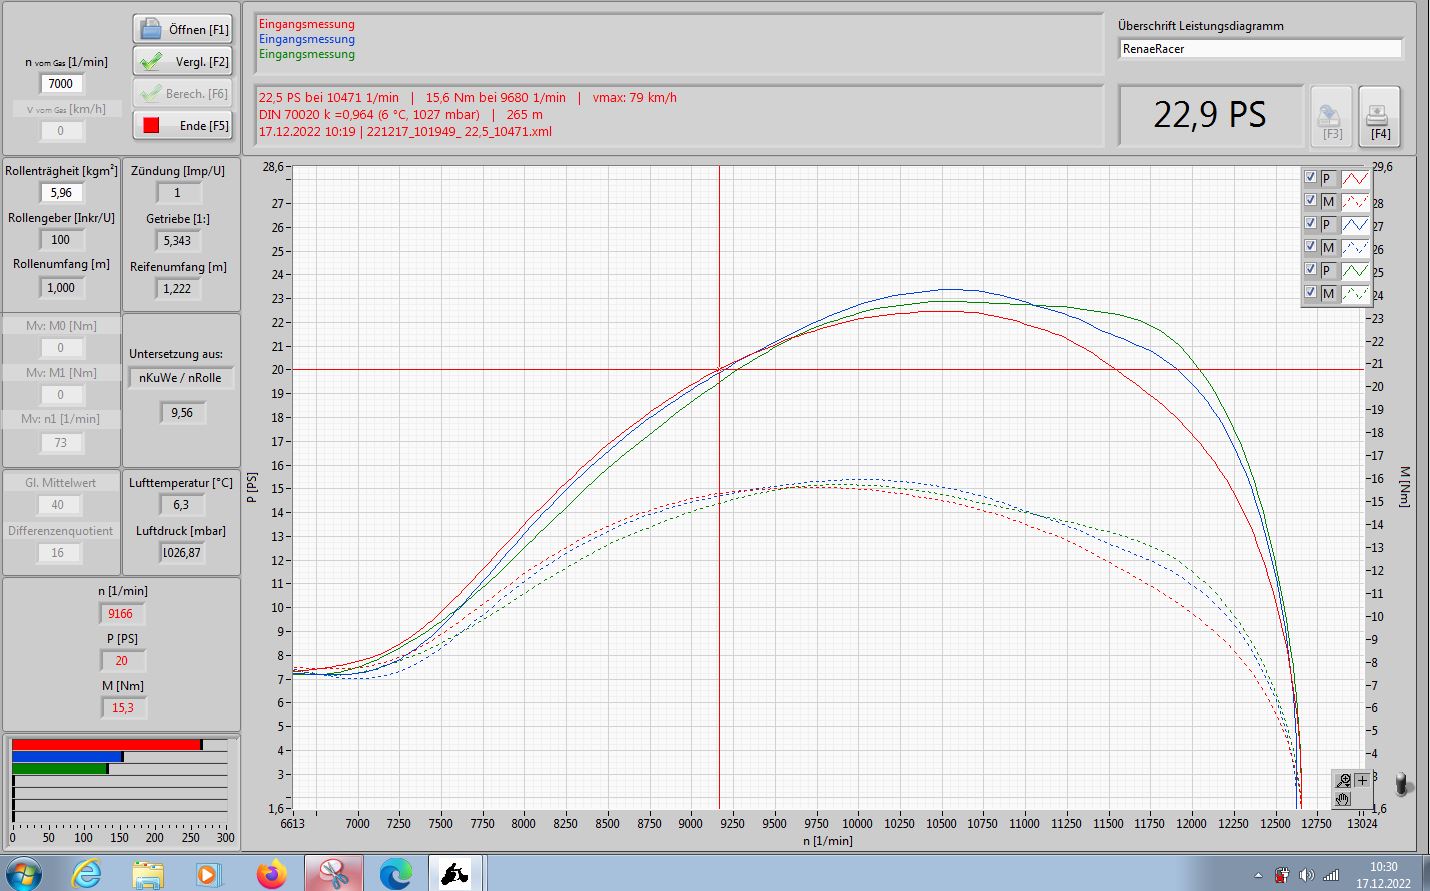Screen dimensions: 1430x891
Task: Open the blue solid line style picker
Action: click(1355, 224)
